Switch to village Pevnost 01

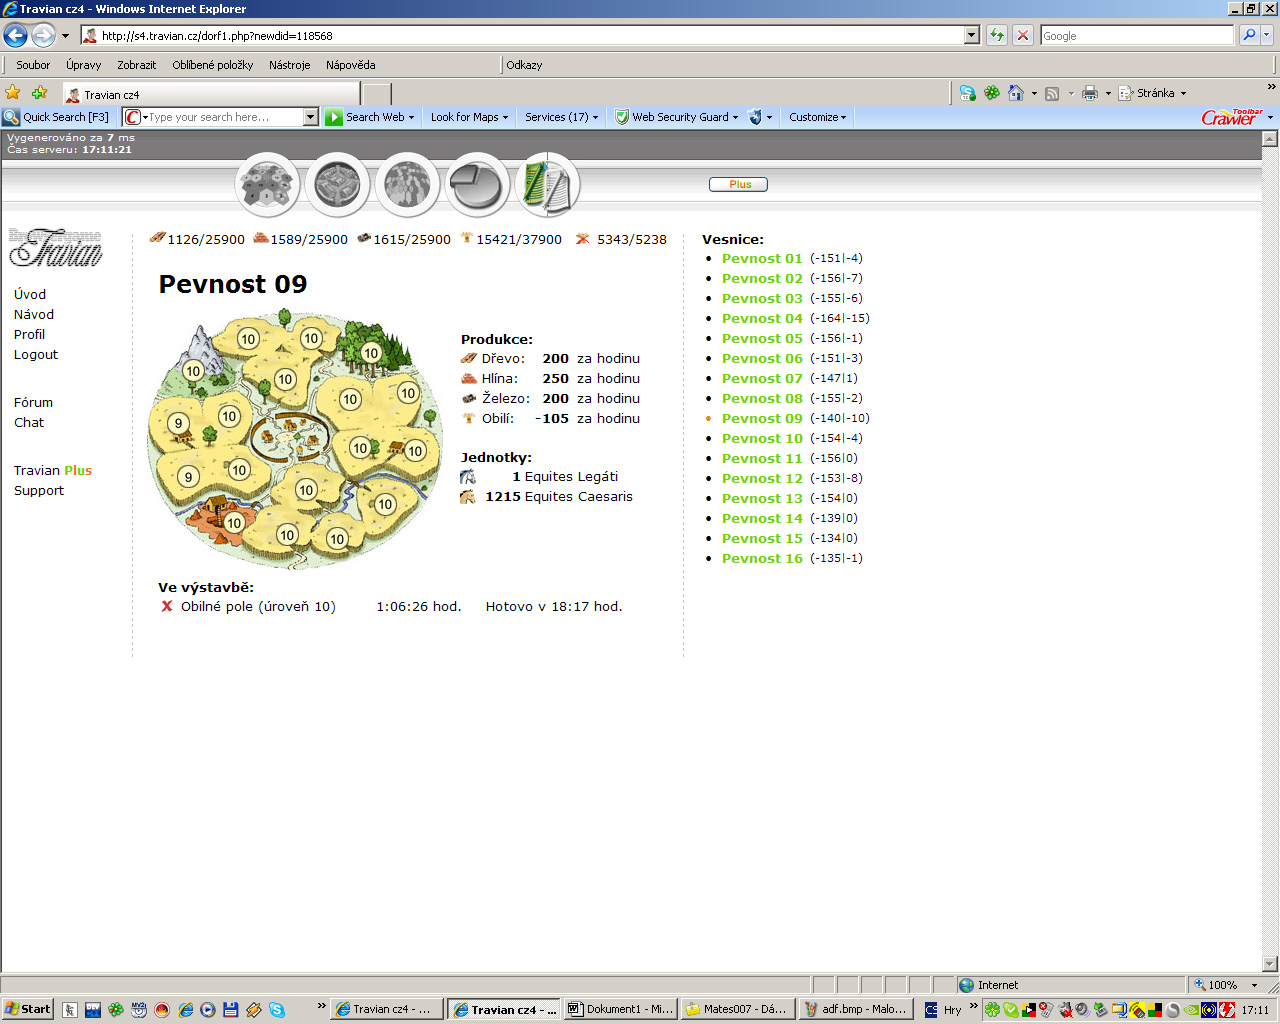(x=762, y=258)
